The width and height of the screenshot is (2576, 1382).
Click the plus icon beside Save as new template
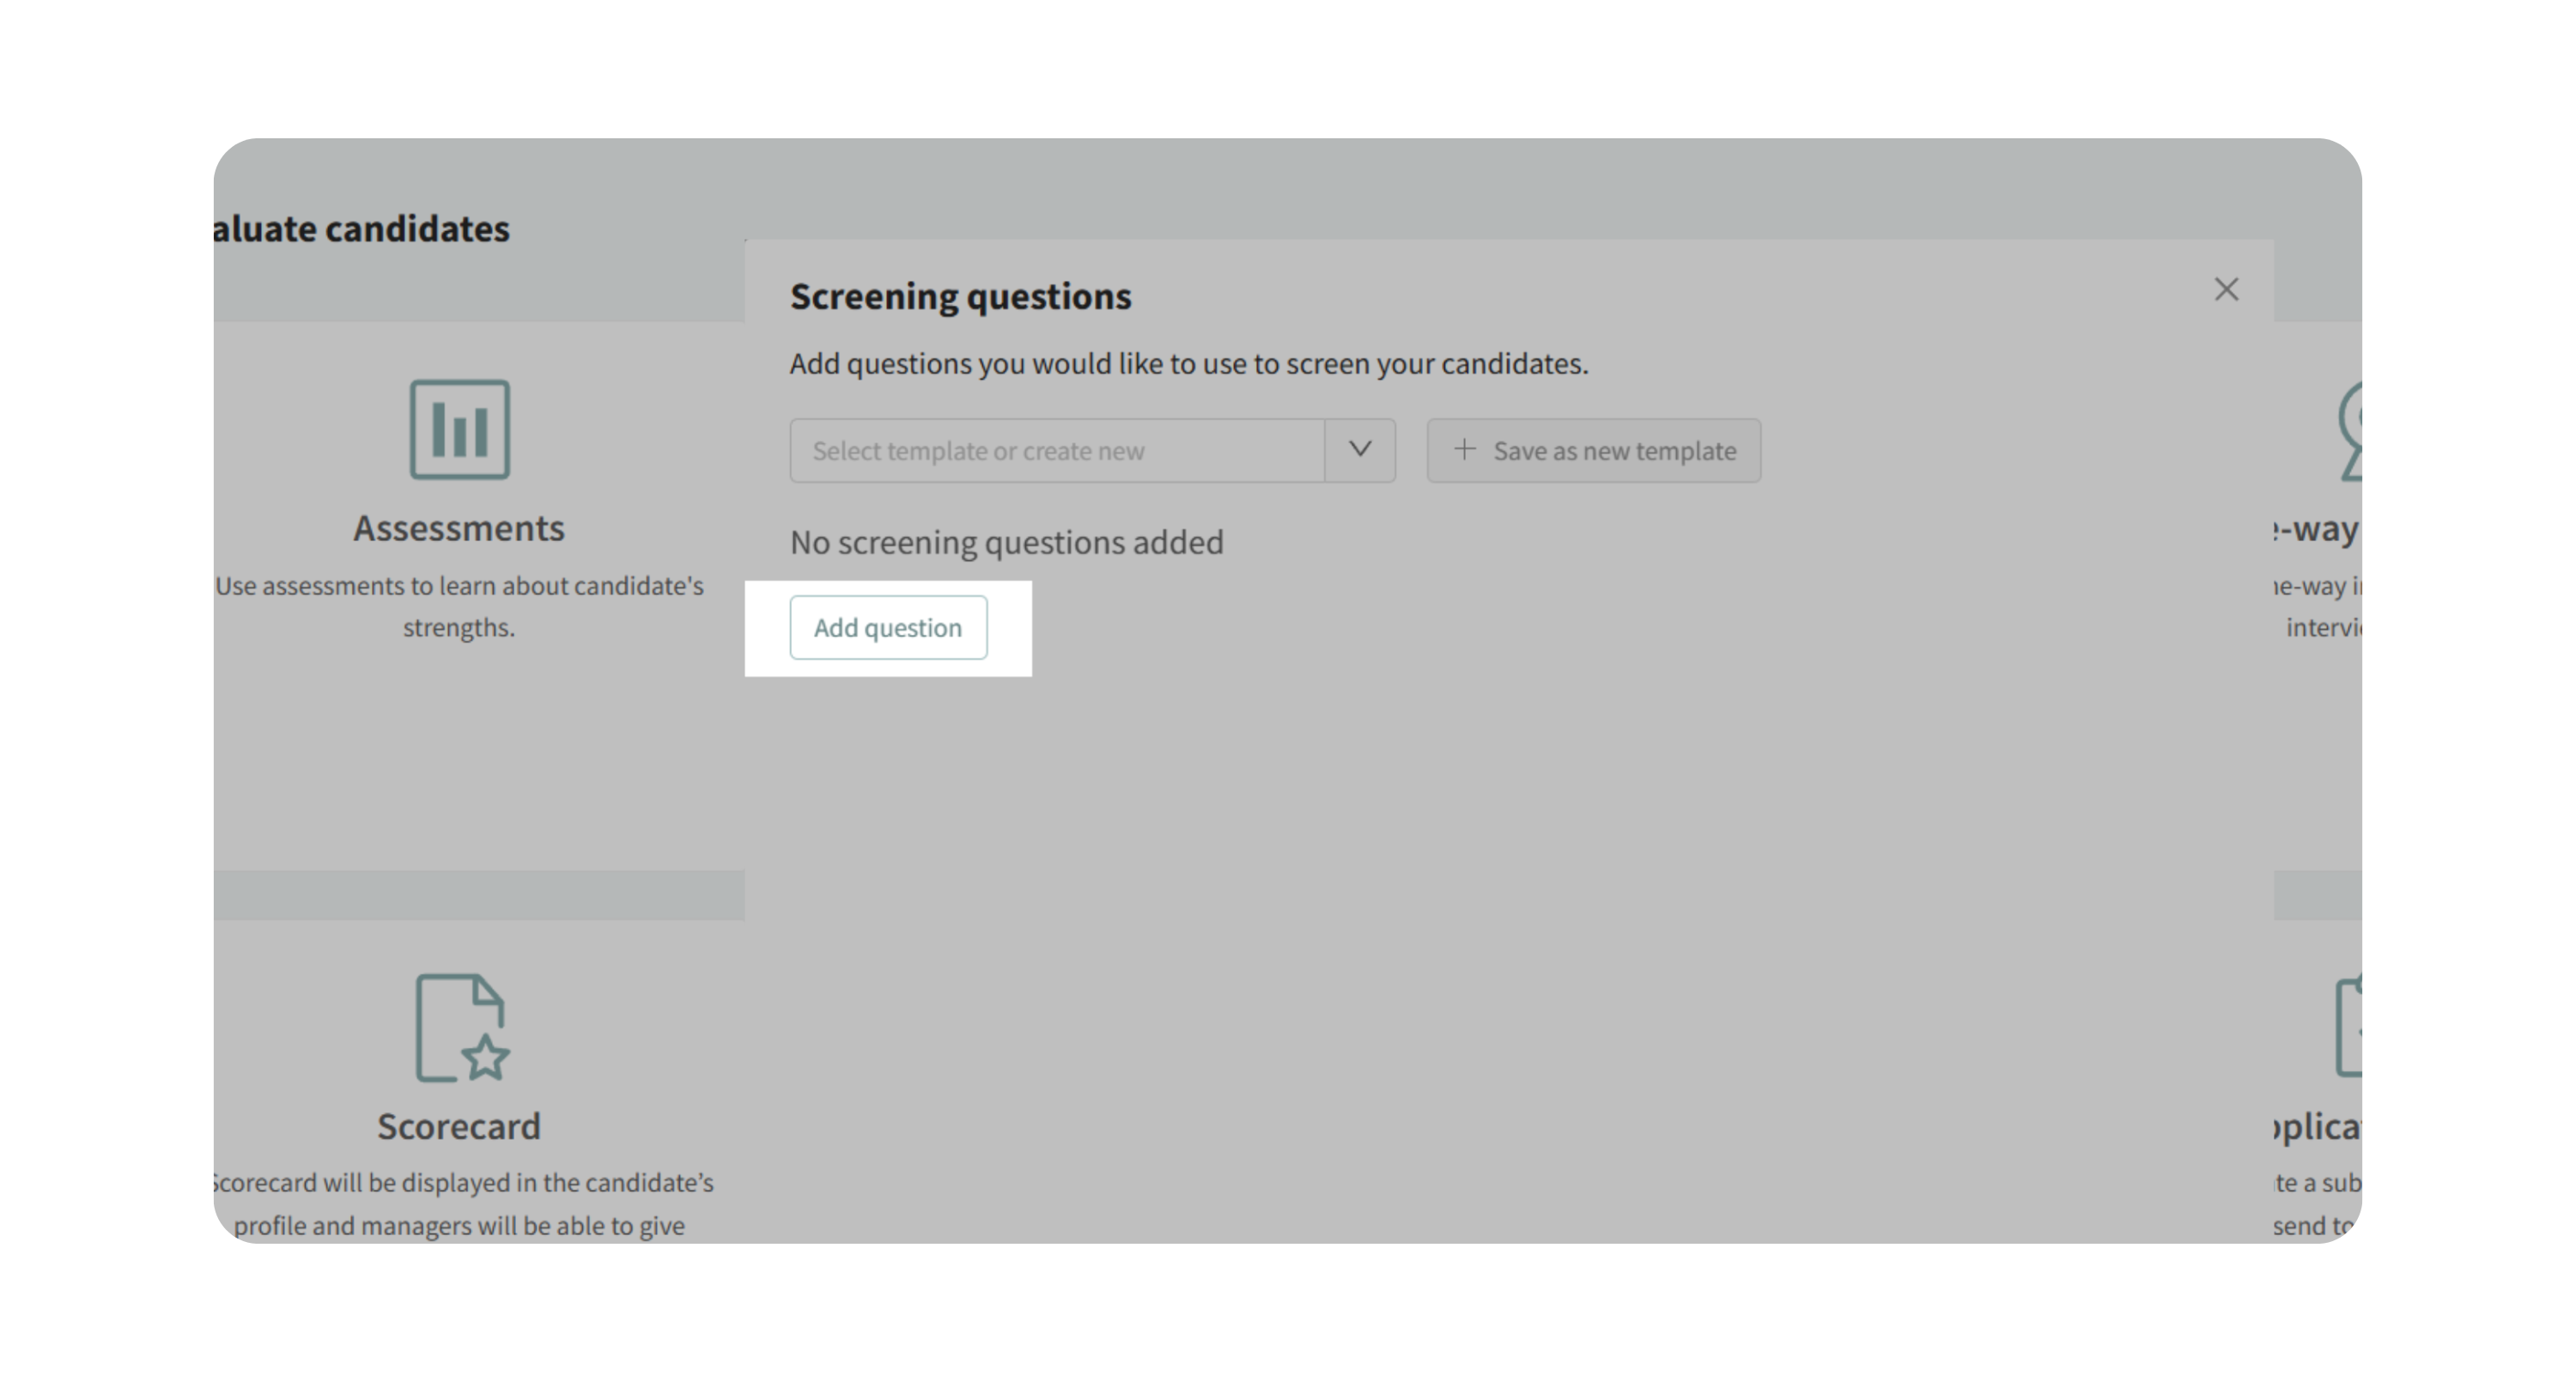[x=1464, y=450]
